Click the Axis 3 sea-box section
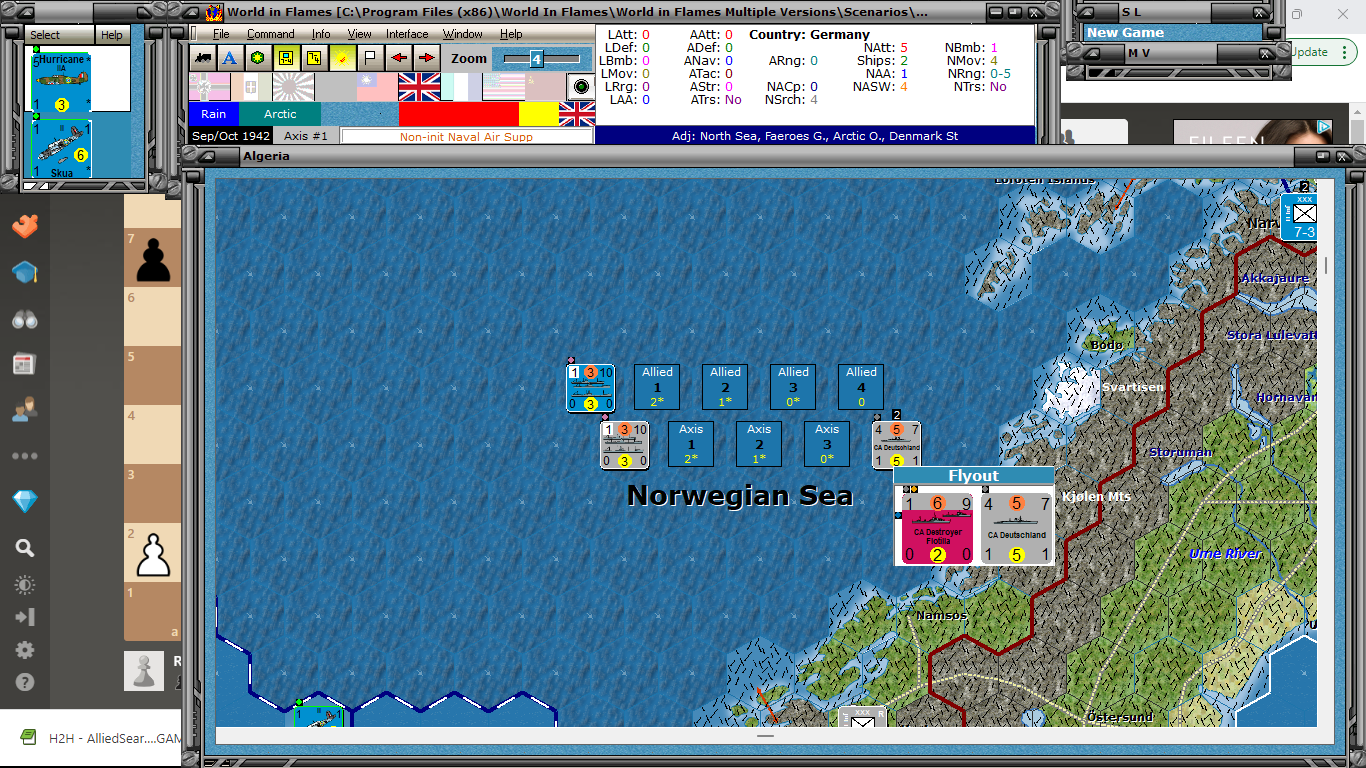 [827, 444]
